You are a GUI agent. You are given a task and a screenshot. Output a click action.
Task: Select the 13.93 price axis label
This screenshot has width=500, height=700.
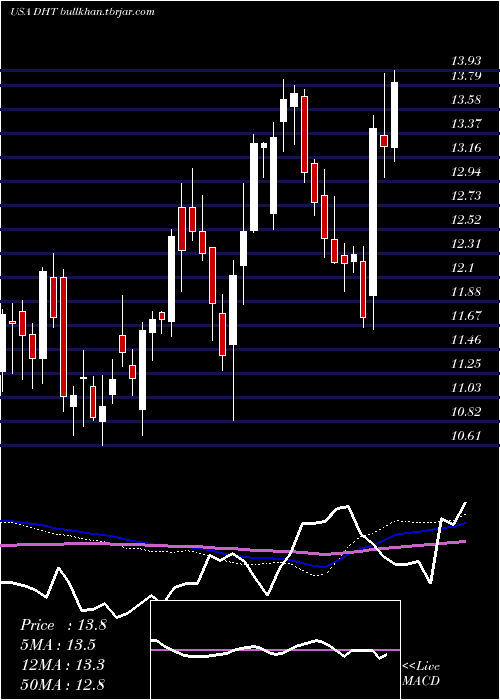click(x=466, y=61)
